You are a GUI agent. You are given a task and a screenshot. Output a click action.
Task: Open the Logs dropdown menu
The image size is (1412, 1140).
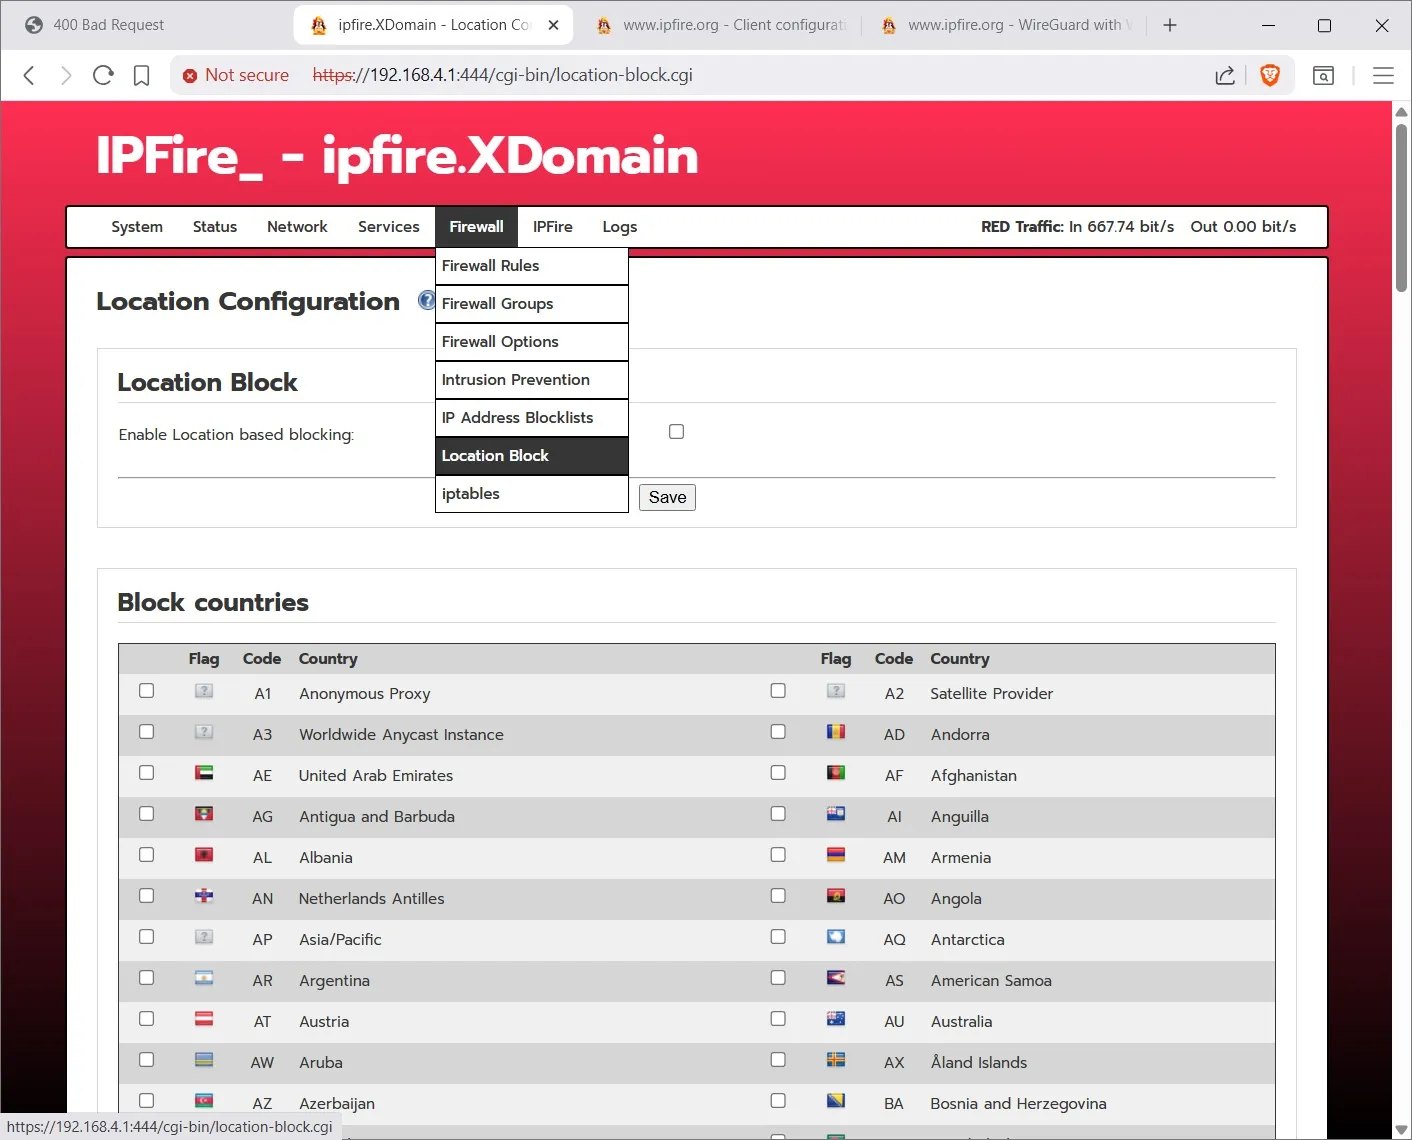point(619,227)
